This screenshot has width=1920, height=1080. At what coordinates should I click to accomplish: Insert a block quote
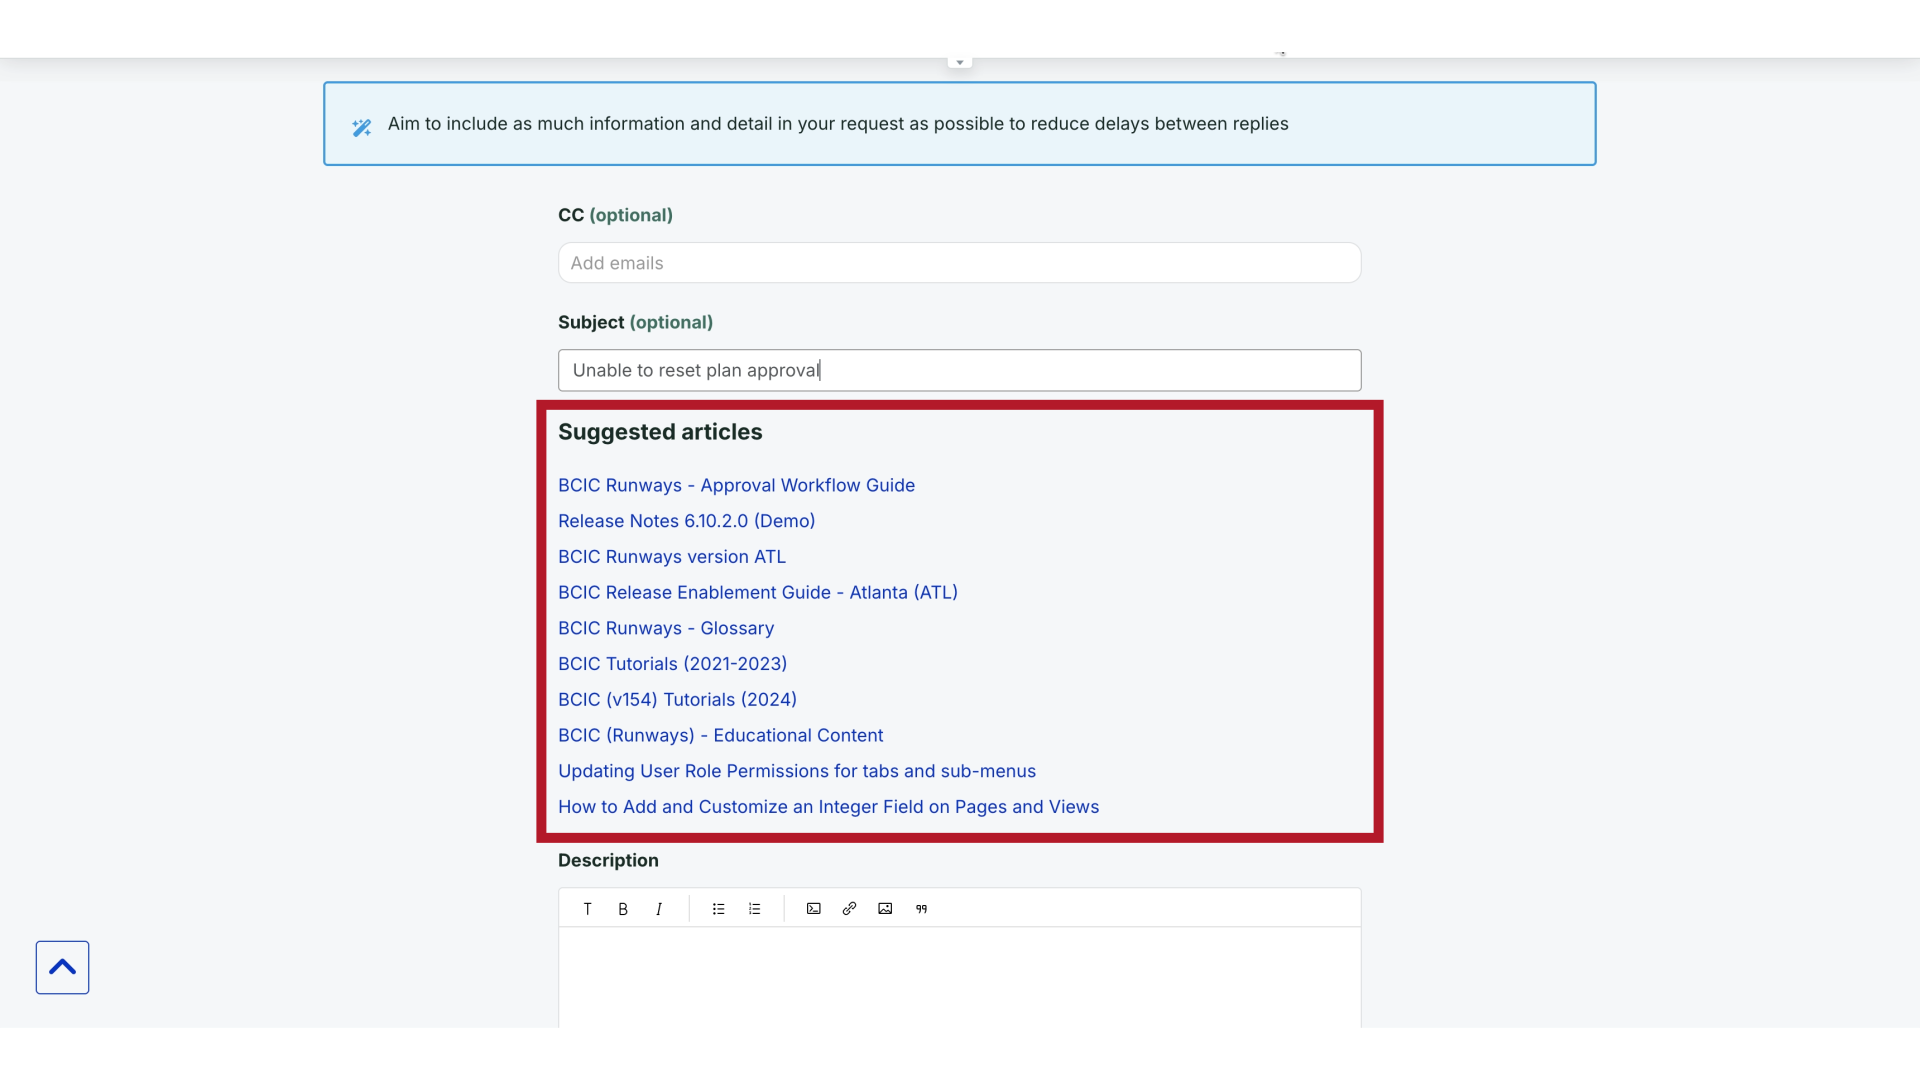tap(921, 909)
